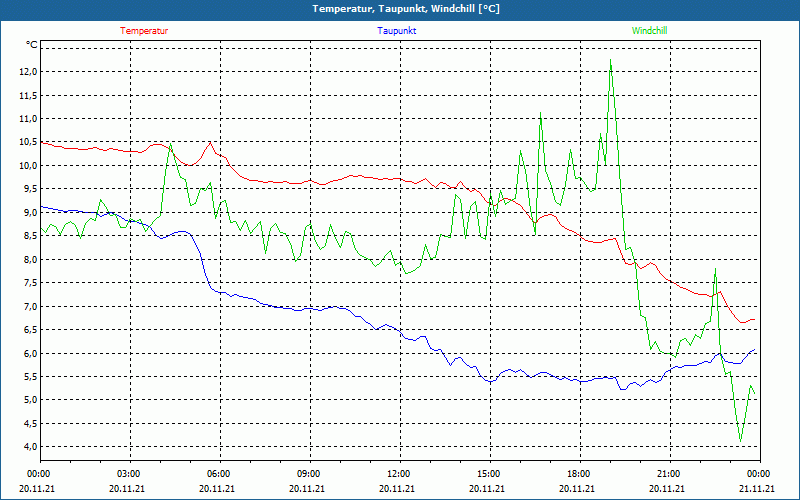This screenshot has height=500, width=800.
Task: Click the 20.11.21 date beneath 12:00
Action: coord(397,488)
